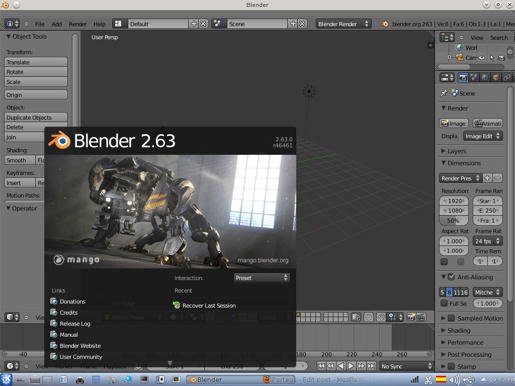This screenshot has height=386, width=515.
Task: Click the OpenGL render animation icon in viewport header
Action: [421, 317]
